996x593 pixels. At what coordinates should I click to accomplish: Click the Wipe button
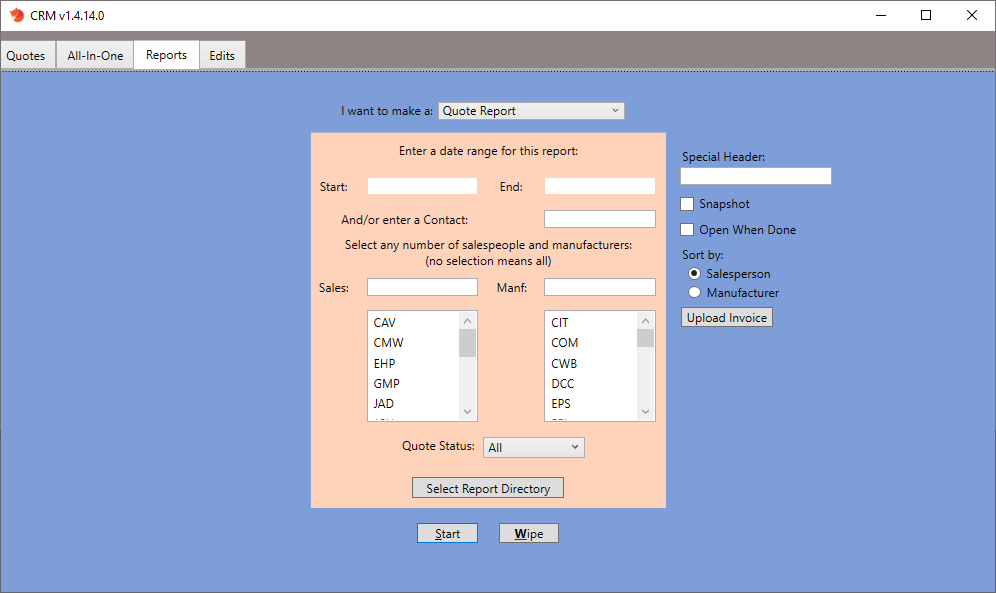point(528,533)
